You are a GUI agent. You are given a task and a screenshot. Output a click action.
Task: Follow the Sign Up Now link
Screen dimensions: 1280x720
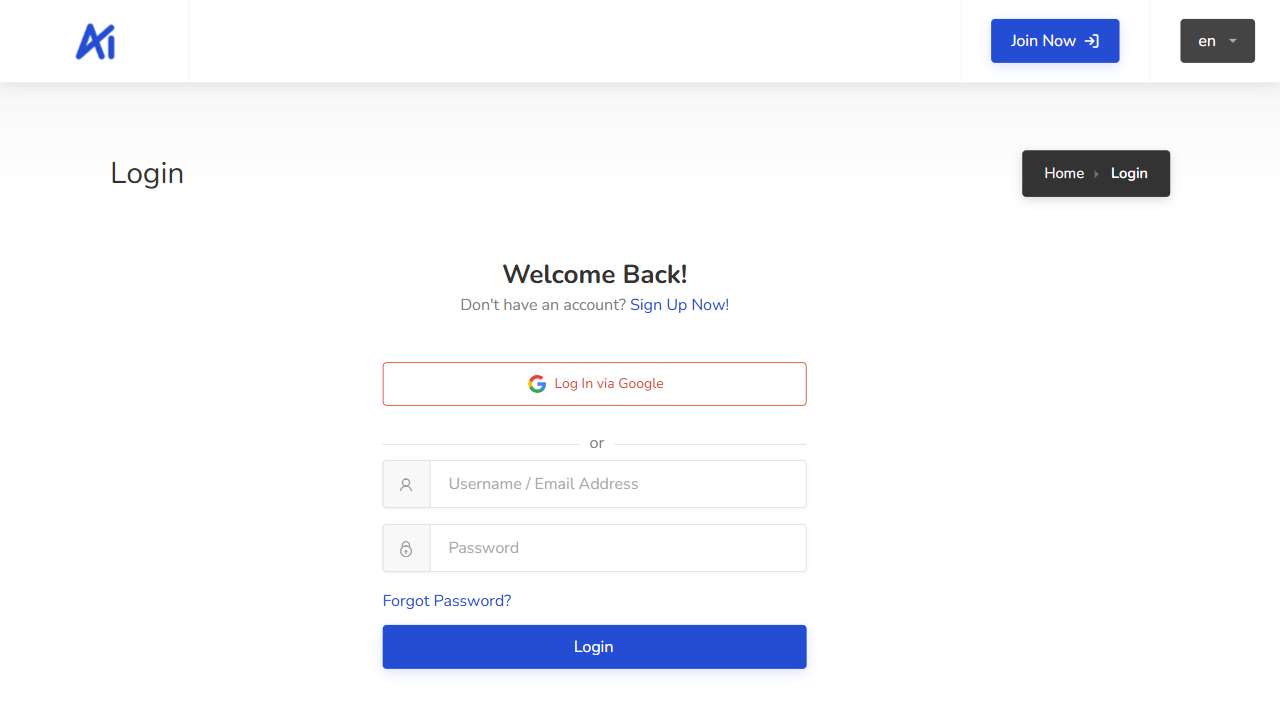point(679,305)
